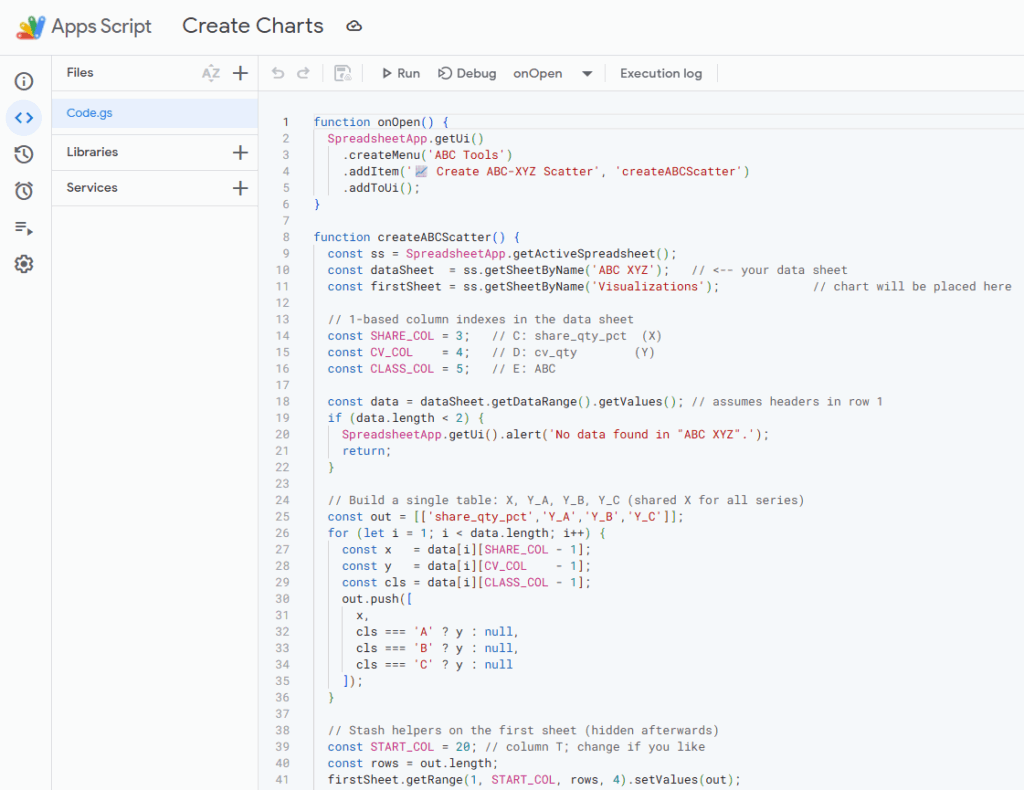
Task: Click the Save project disk icon
Action: point(342,73)
